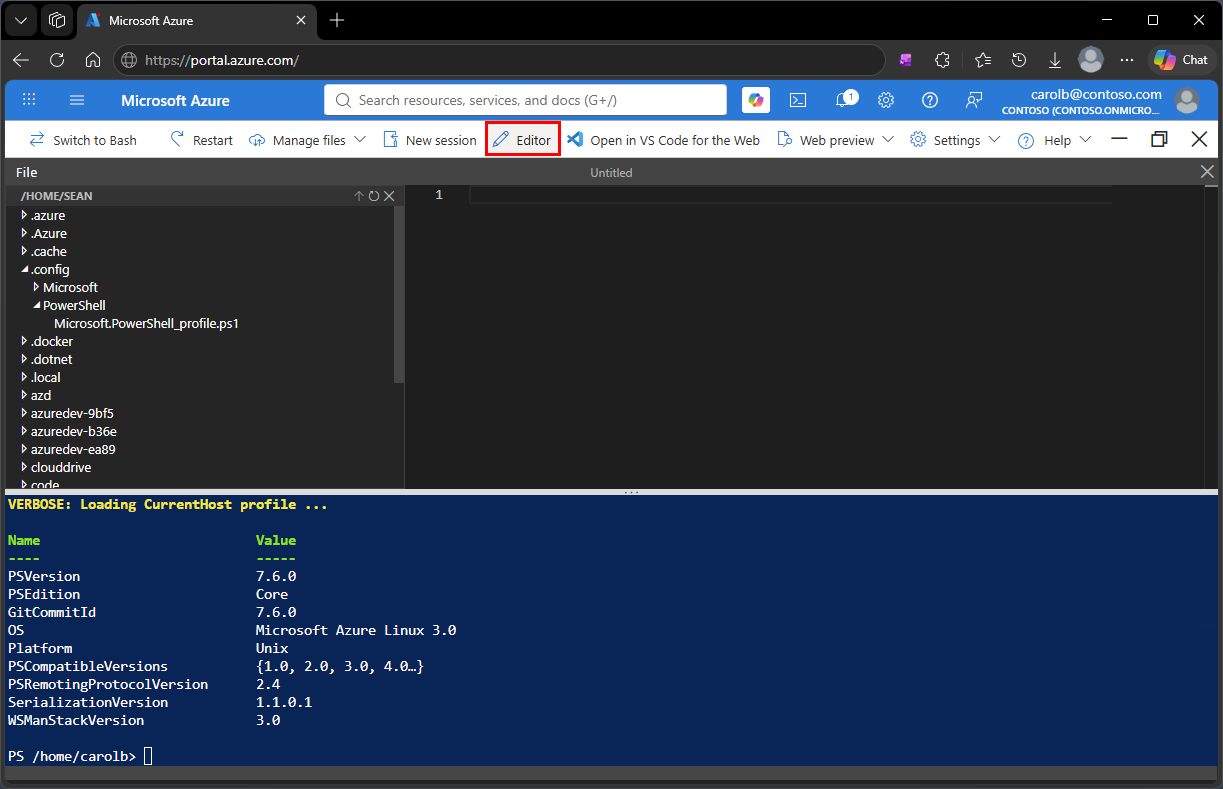The width and height of the screenshot is (1223, 789).
Task: Go to the browser home page
Action: 93,60
